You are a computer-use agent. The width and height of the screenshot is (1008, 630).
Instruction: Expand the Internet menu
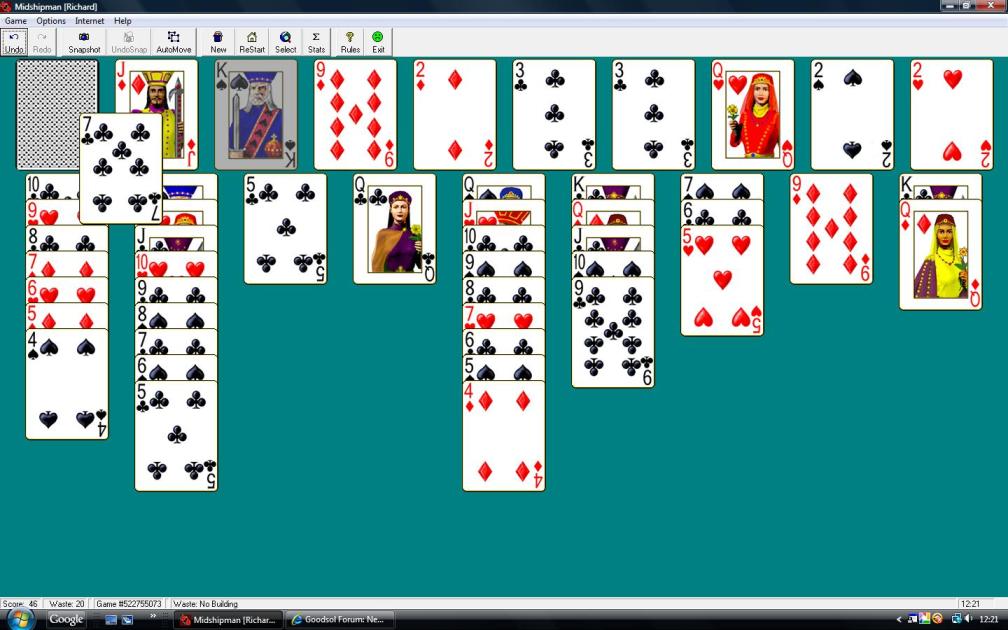click(89, 21)
